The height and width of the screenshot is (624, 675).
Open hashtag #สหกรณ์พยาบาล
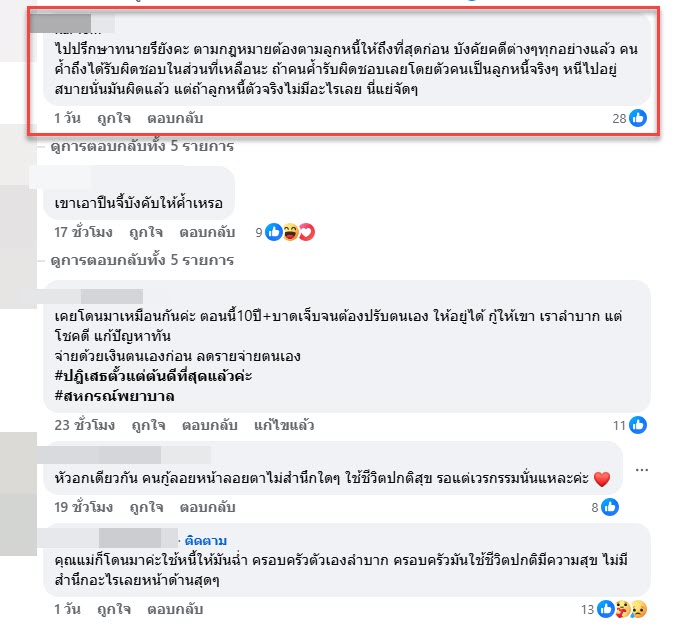pos(115,396)
